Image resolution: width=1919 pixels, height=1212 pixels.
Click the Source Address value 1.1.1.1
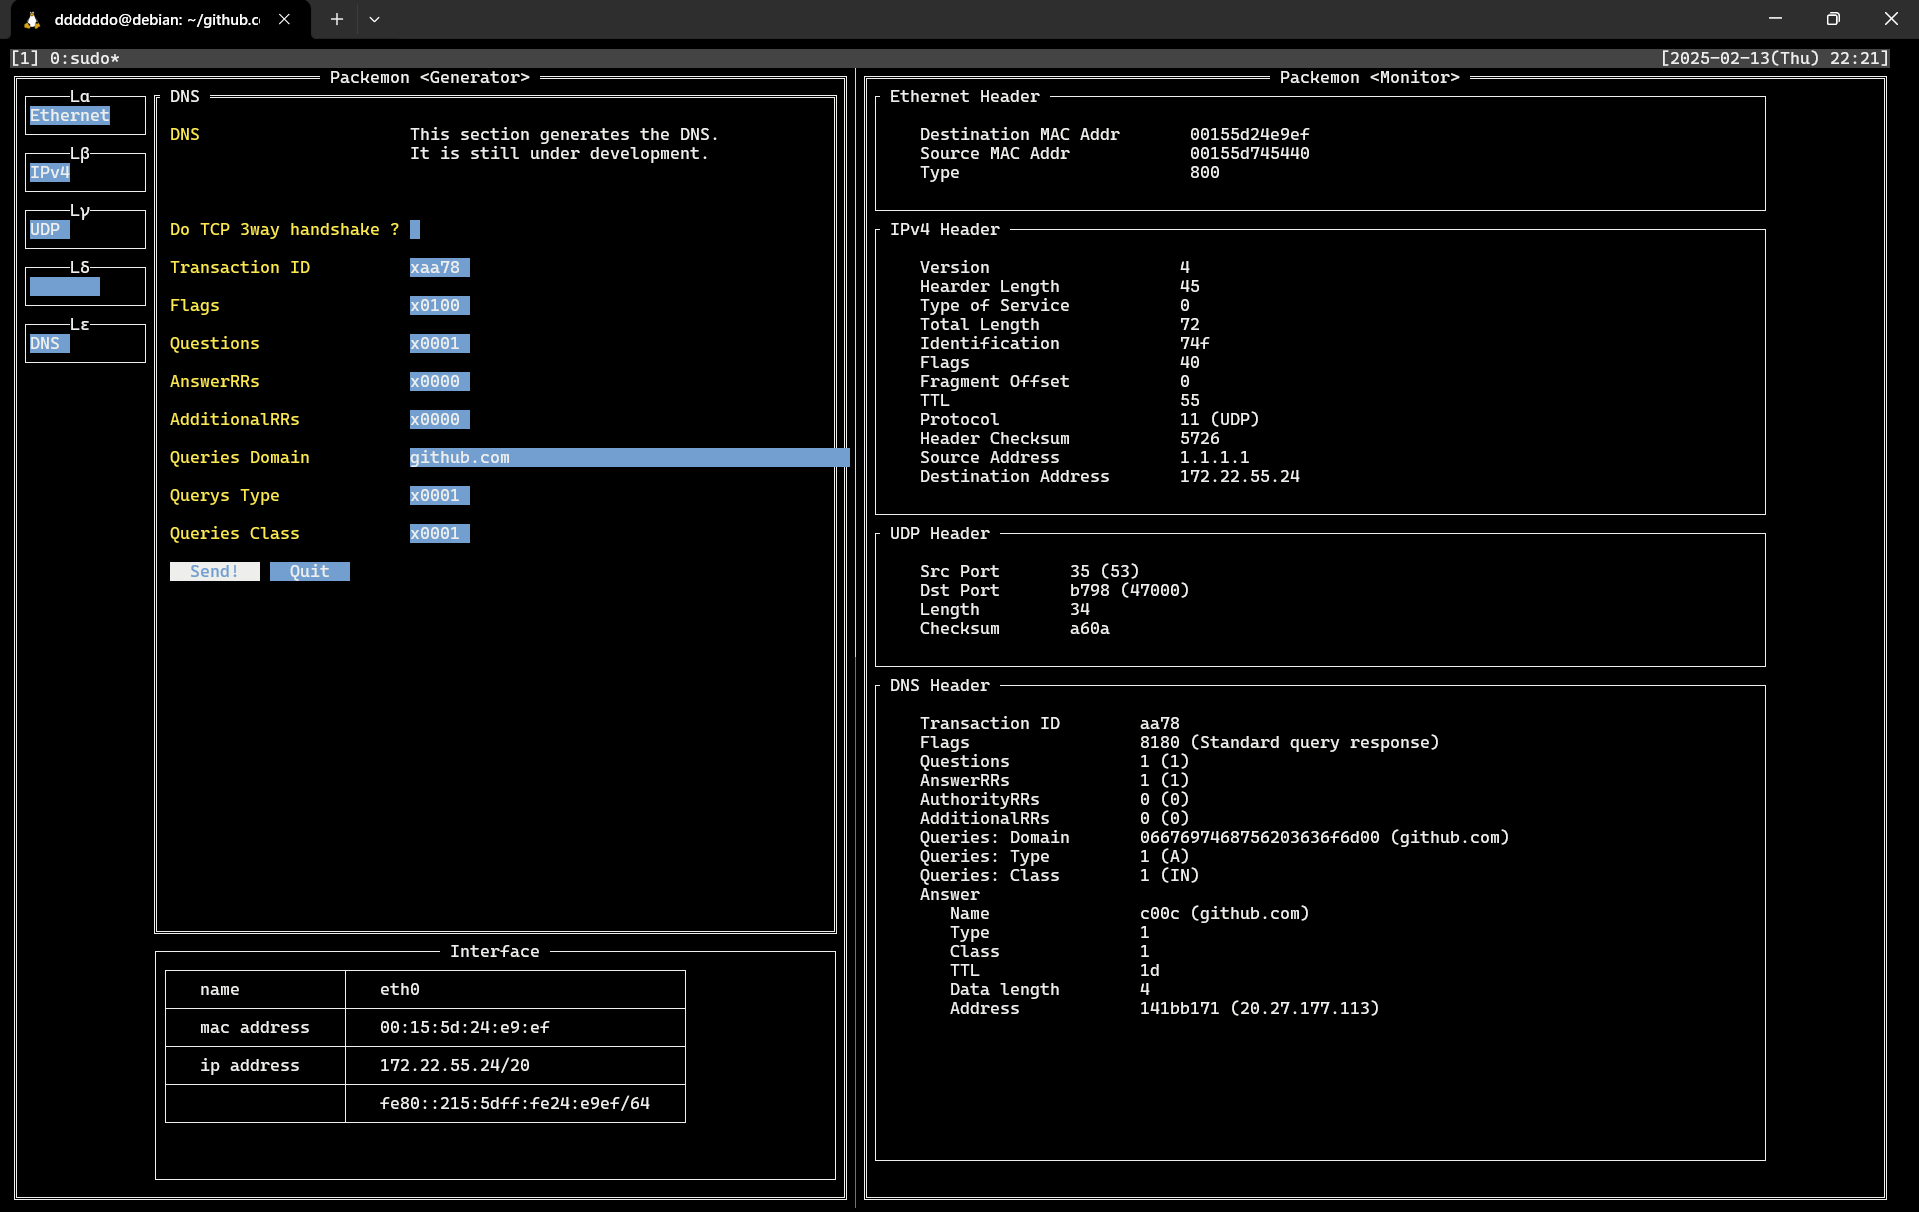point(1215,458)
